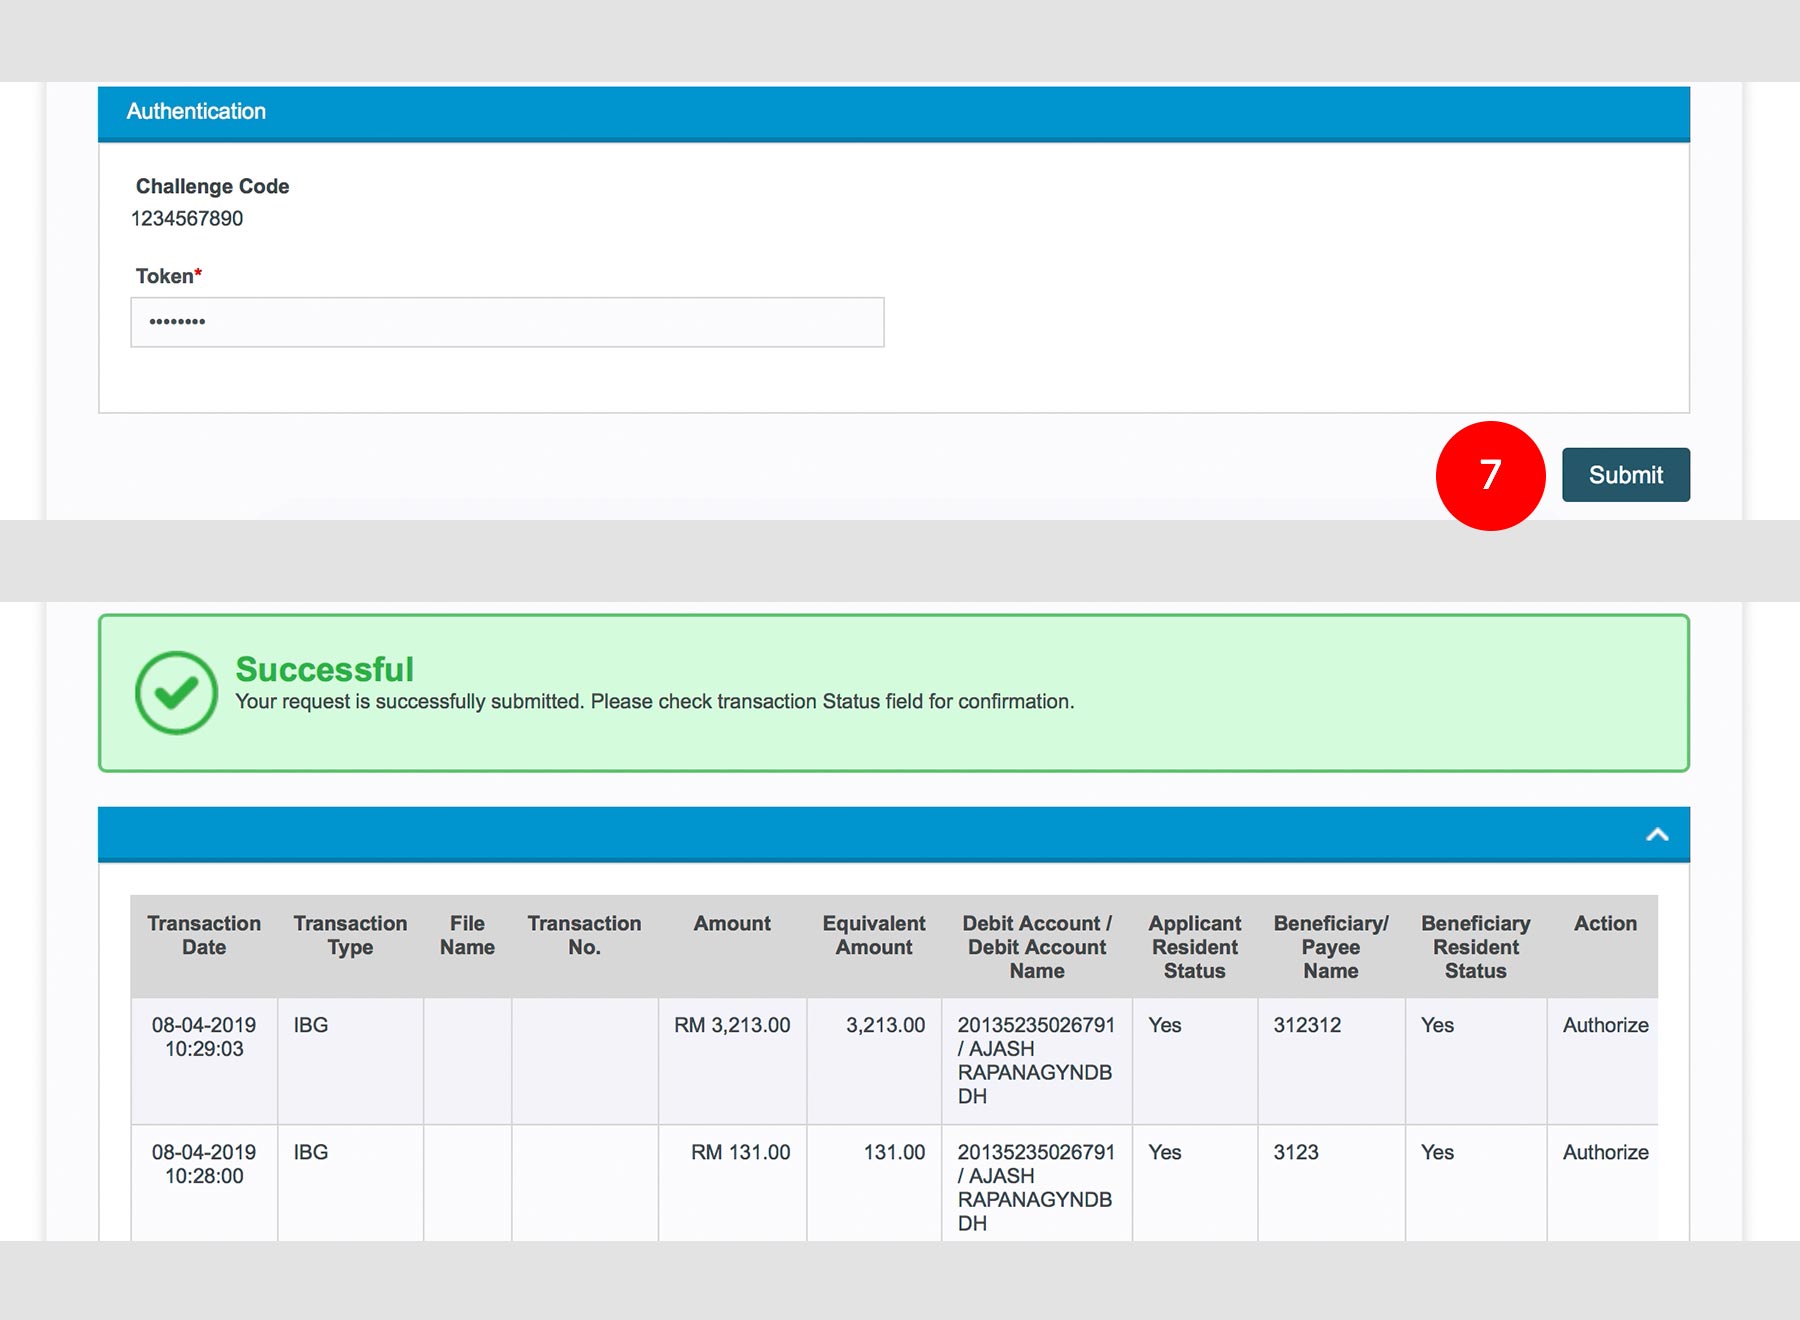The height and width of the screenshot is (1320, 1800).
Task: Click the File Name column header
Action: (x=467, y=935)
